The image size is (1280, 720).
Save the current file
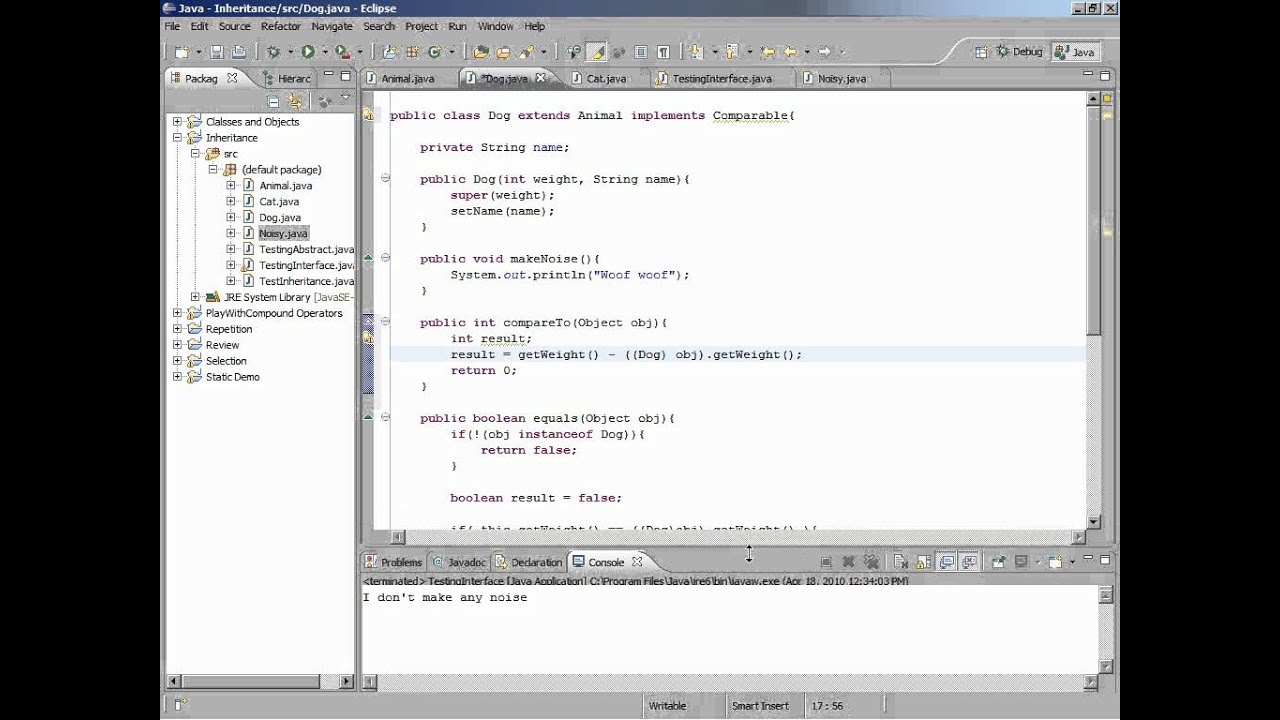point(217,52)
